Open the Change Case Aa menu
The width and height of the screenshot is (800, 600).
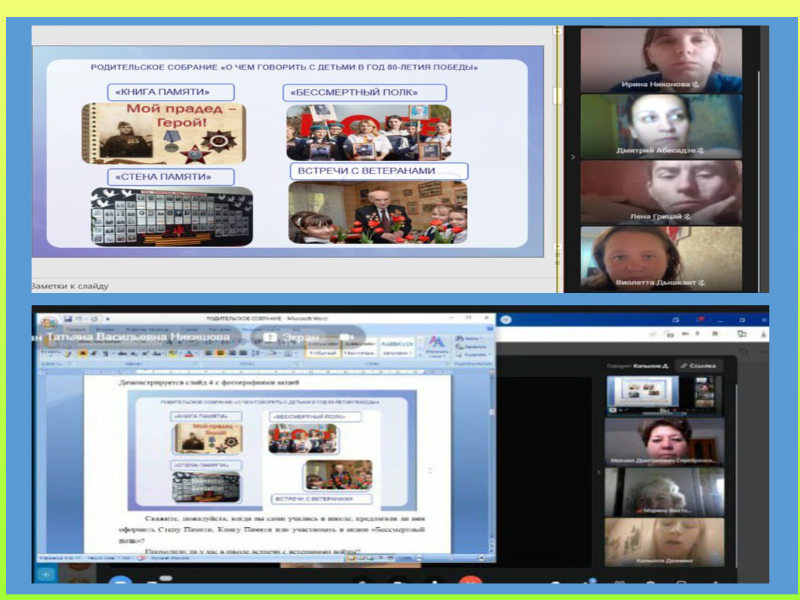(158, 353)
